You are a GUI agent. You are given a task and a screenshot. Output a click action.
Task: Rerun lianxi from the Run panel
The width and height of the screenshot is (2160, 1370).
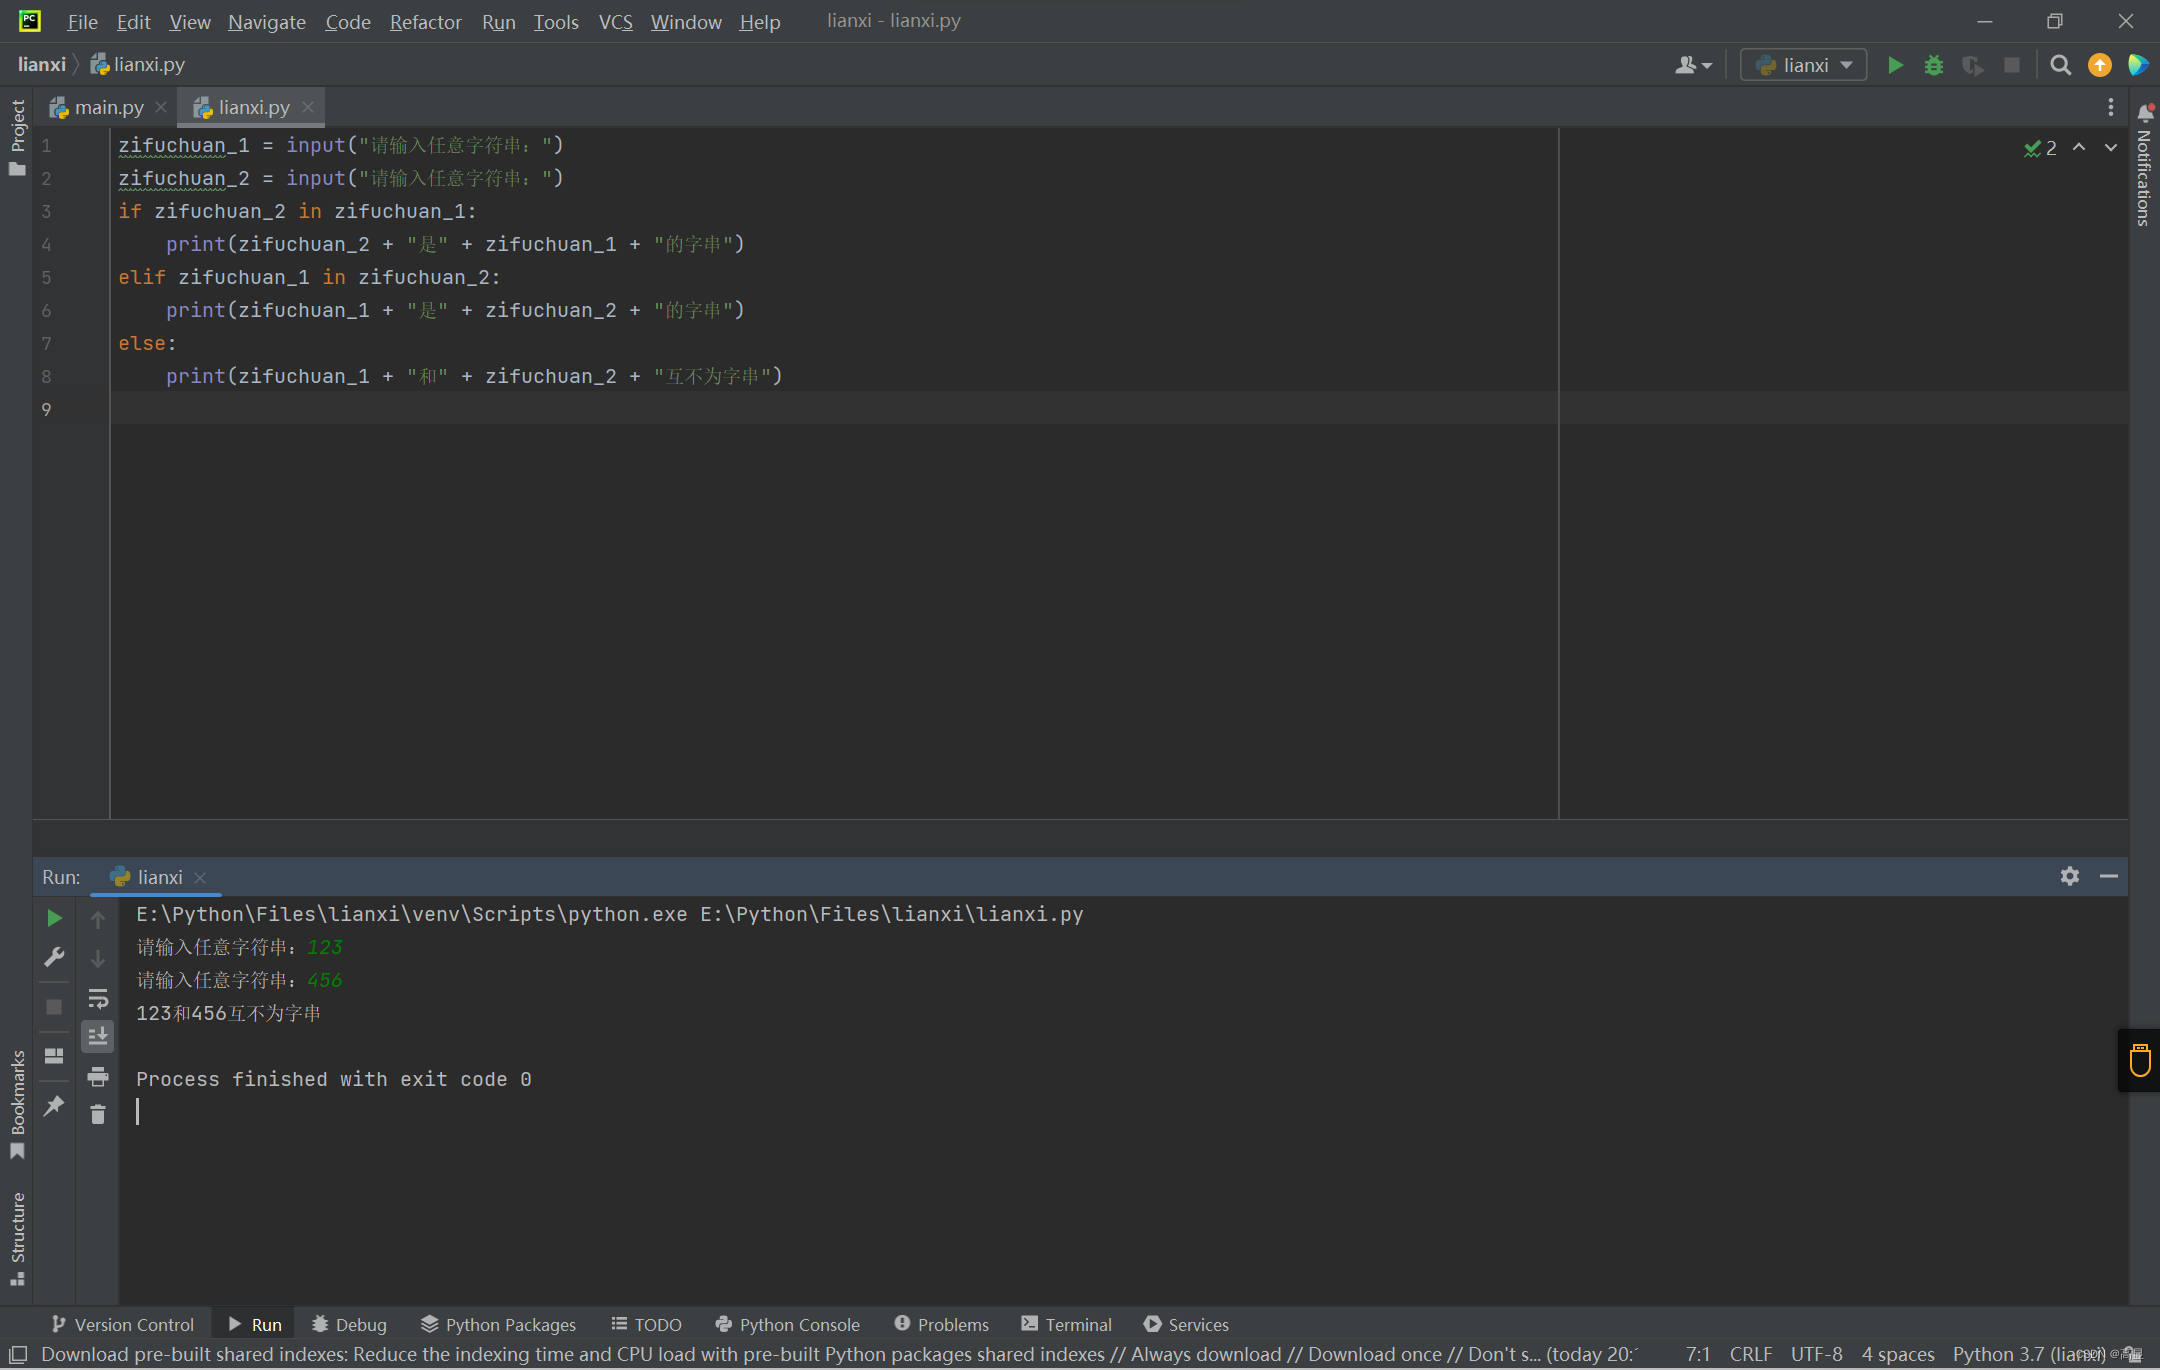click(x=54, y=918)
